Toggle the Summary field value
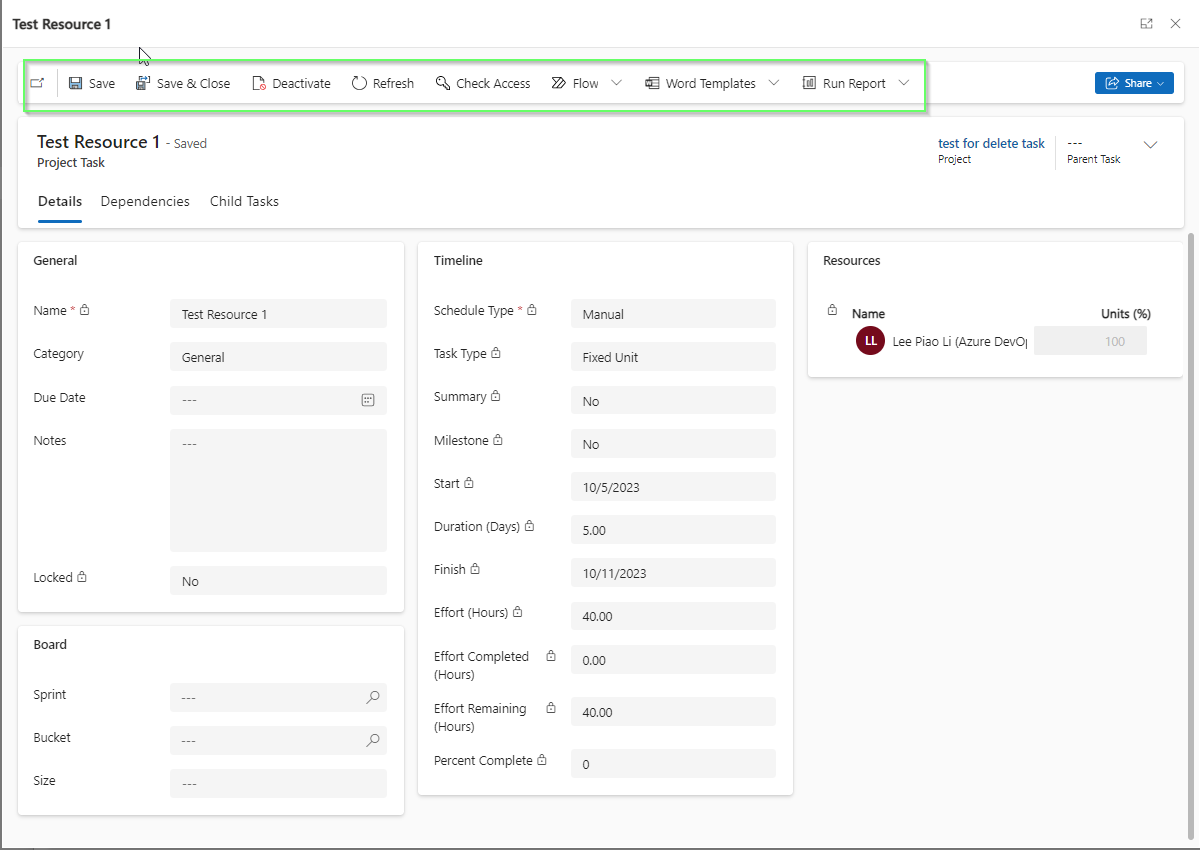 click(x=673, y=401)
